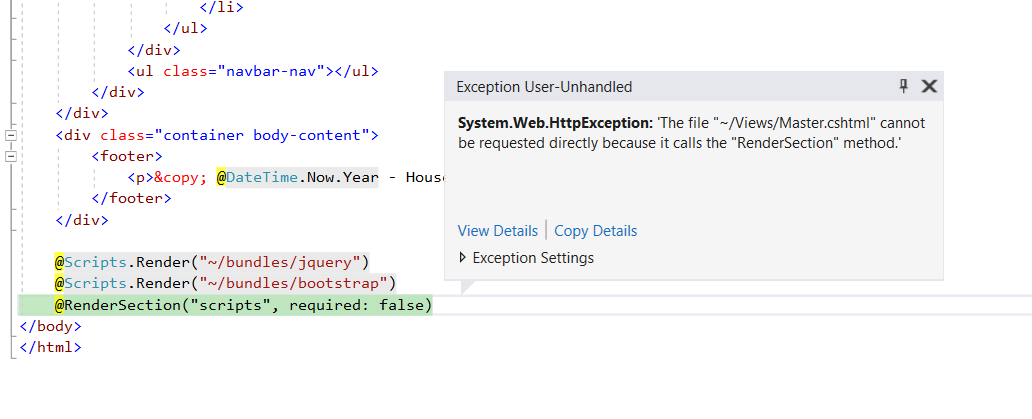Screen dimensions: 1032x419
Task: Close the Exception User-Unhandled popup
Action: click(x=929, y=86)
